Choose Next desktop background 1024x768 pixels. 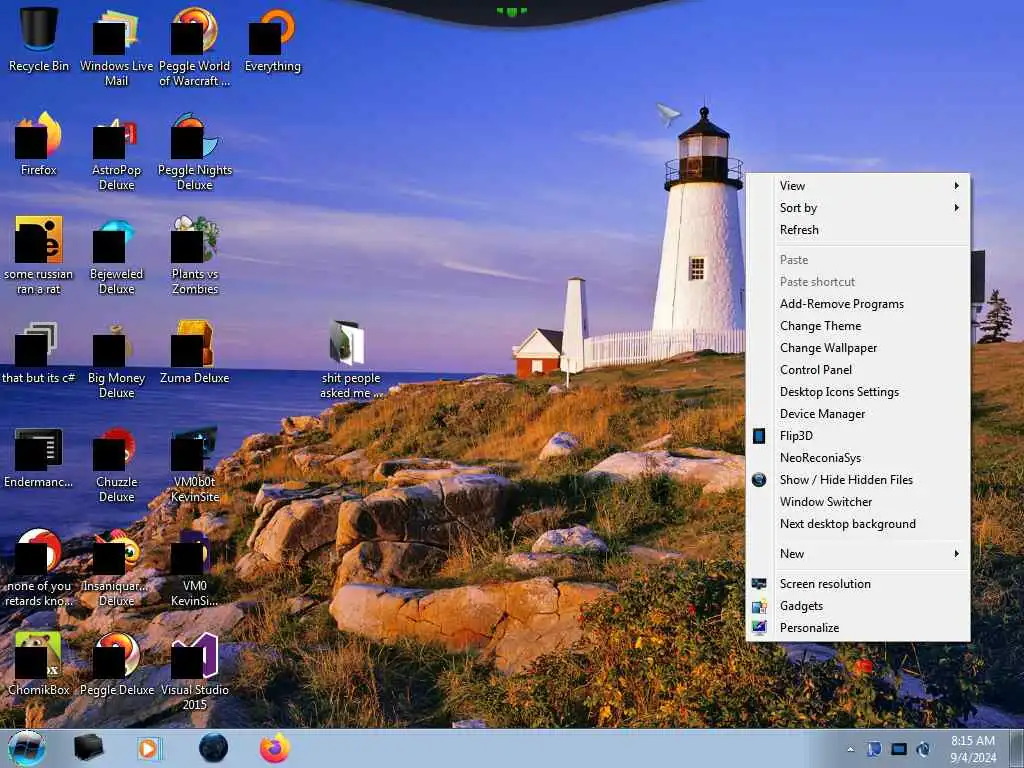coord(858,524)
